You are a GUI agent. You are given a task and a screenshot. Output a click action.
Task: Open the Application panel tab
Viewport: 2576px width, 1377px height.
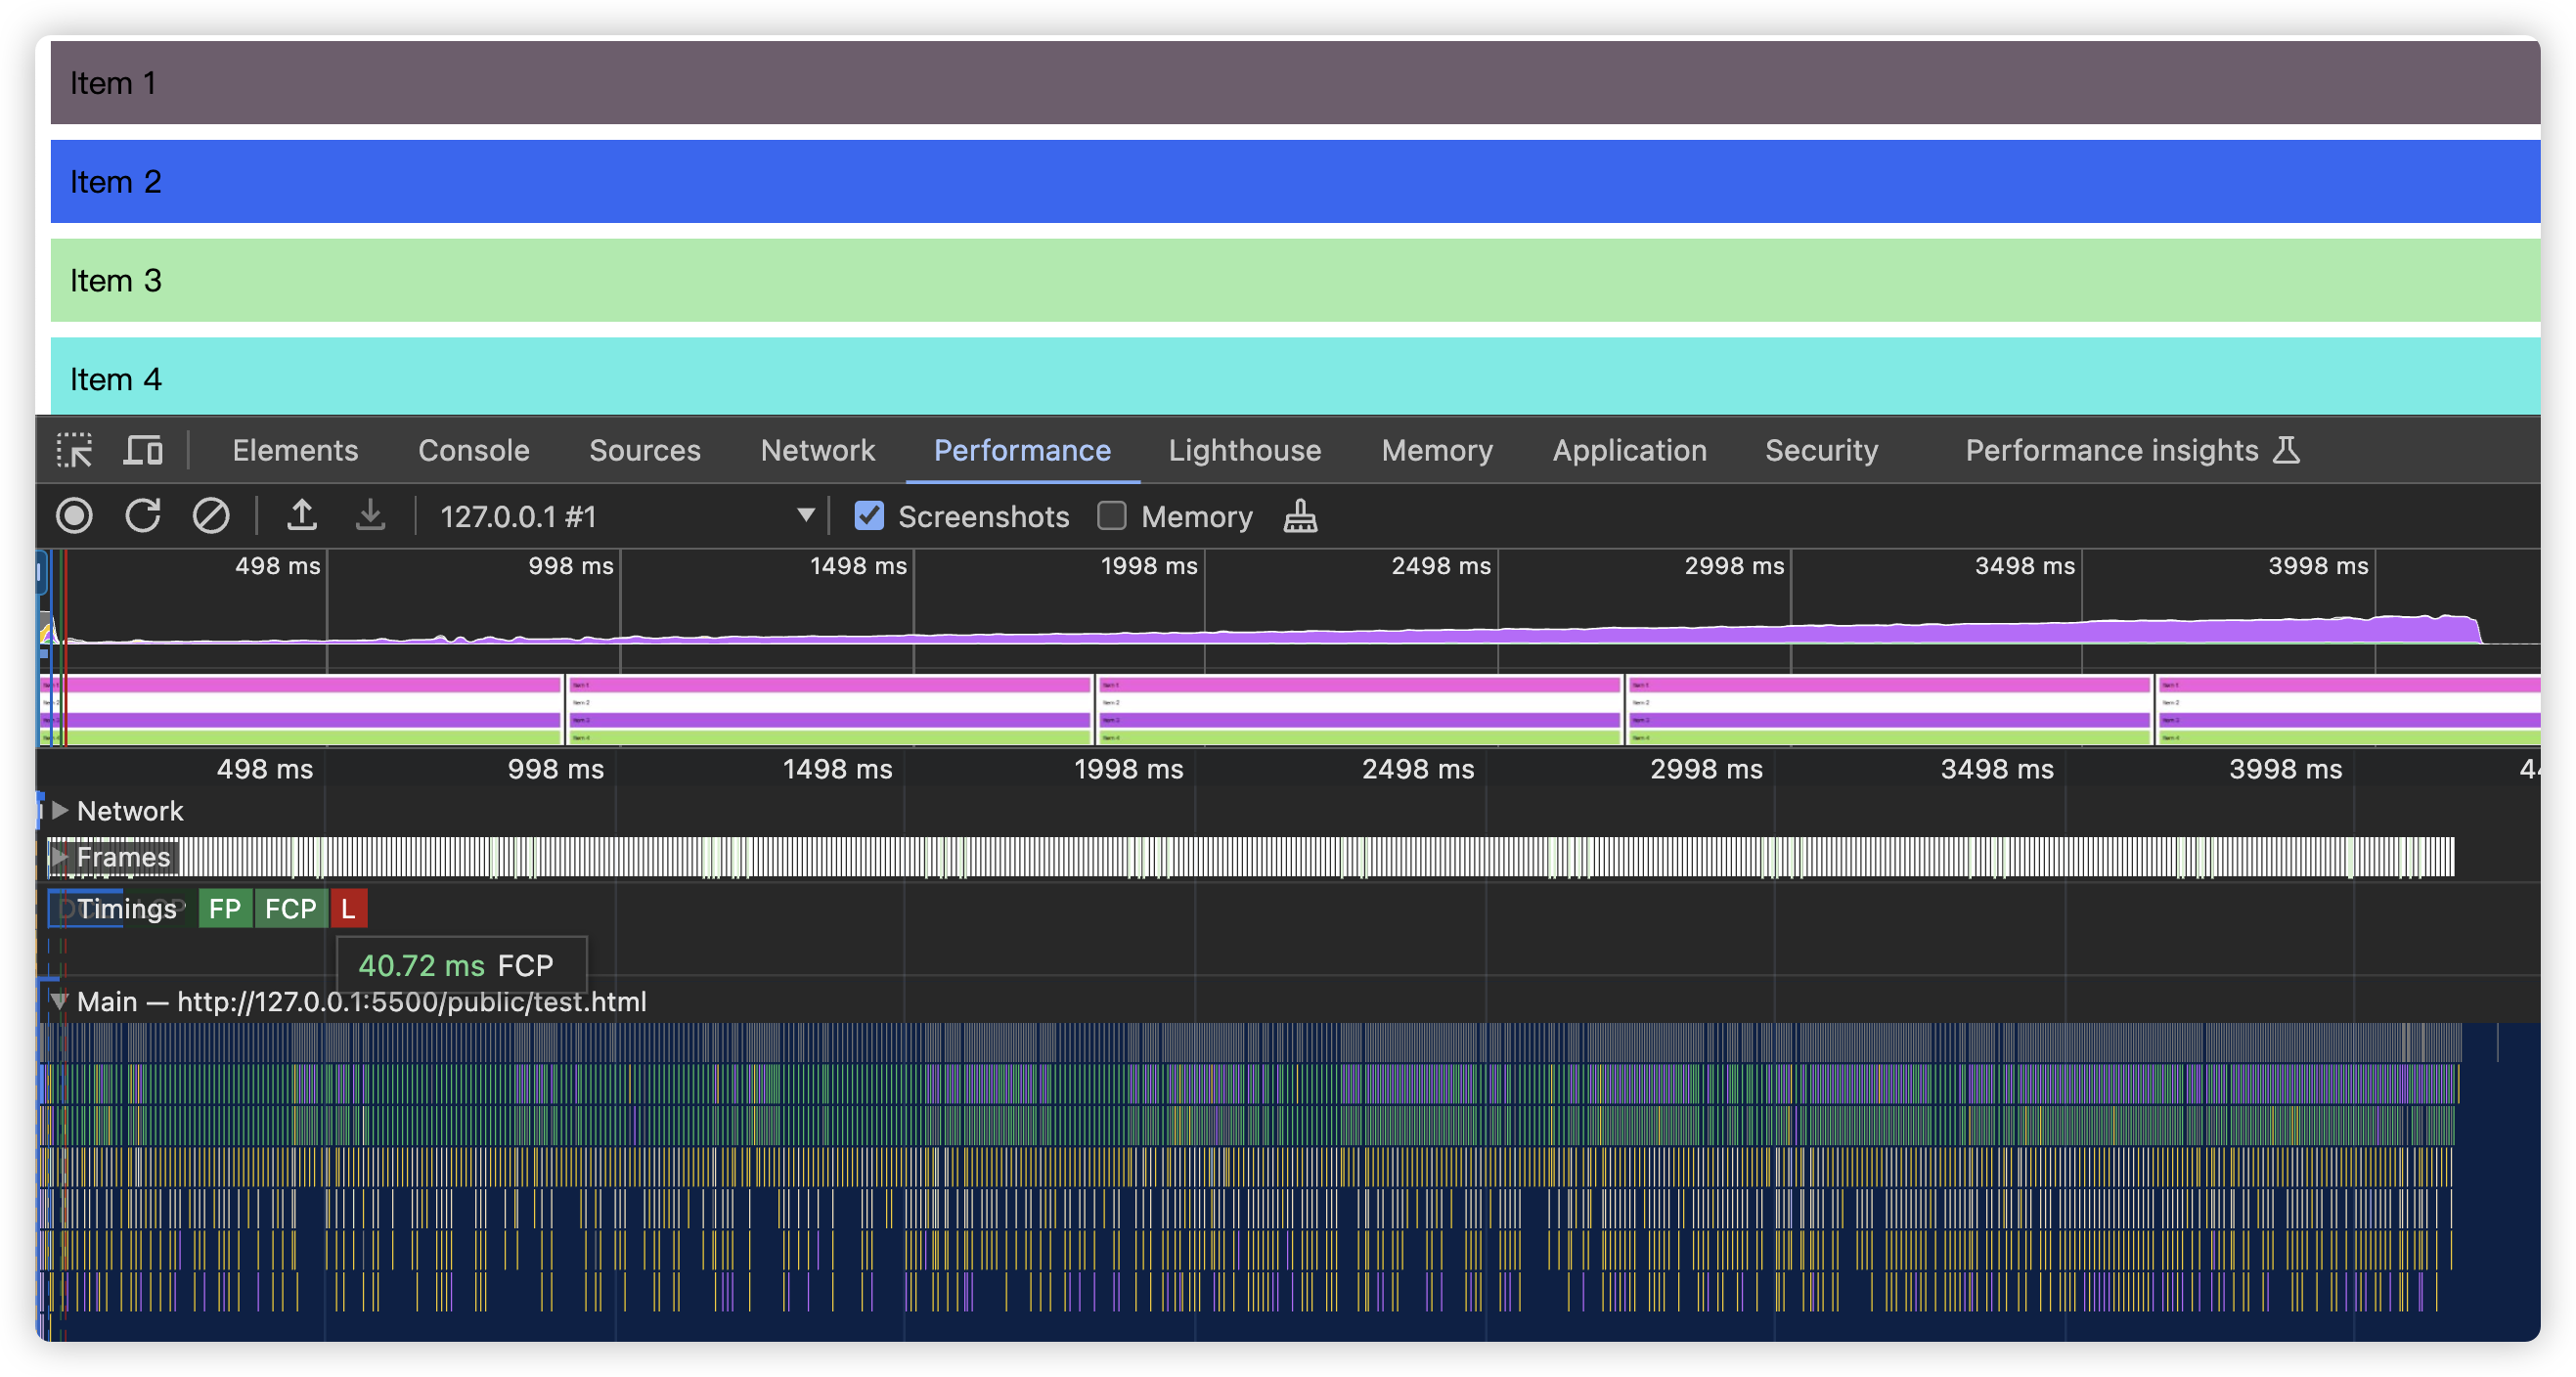point(1629,450)
